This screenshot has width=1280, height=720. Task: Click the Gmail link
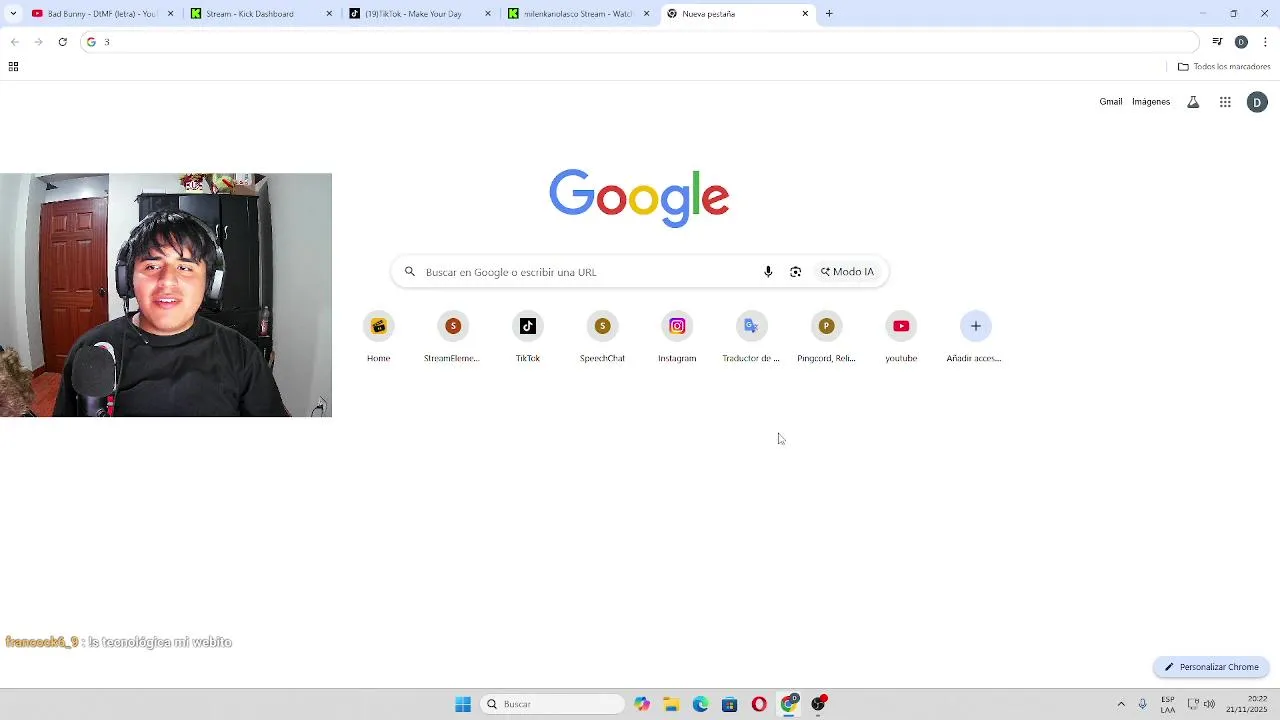coord(1110,102)
